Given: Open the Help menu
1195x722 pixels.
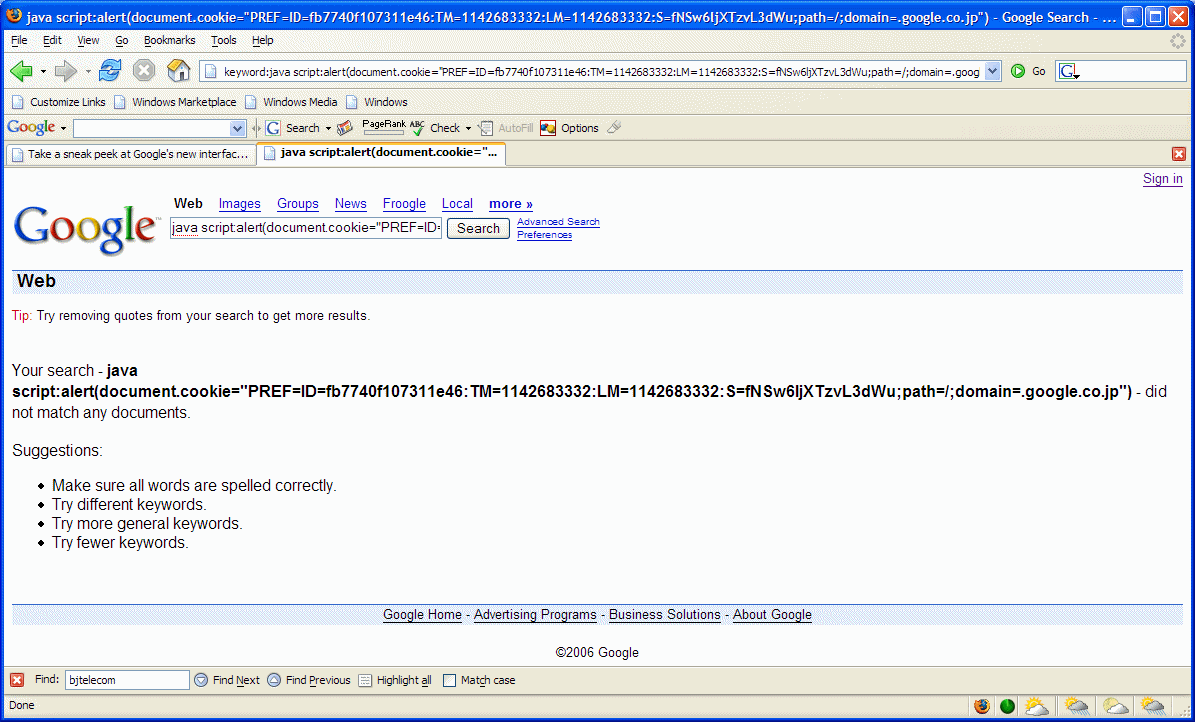Looking at the screenshot, I should [262, 40].
